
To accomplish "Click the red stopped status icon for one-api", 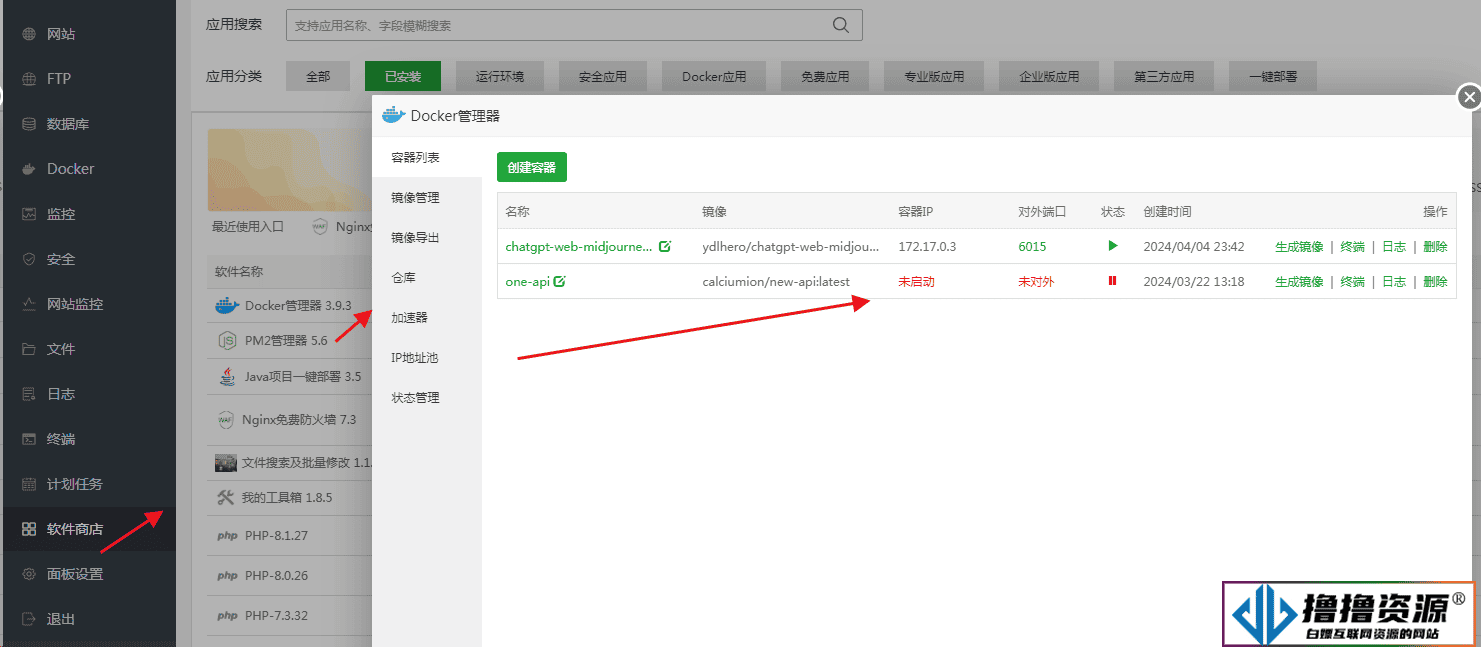I will pos(1112,281).
